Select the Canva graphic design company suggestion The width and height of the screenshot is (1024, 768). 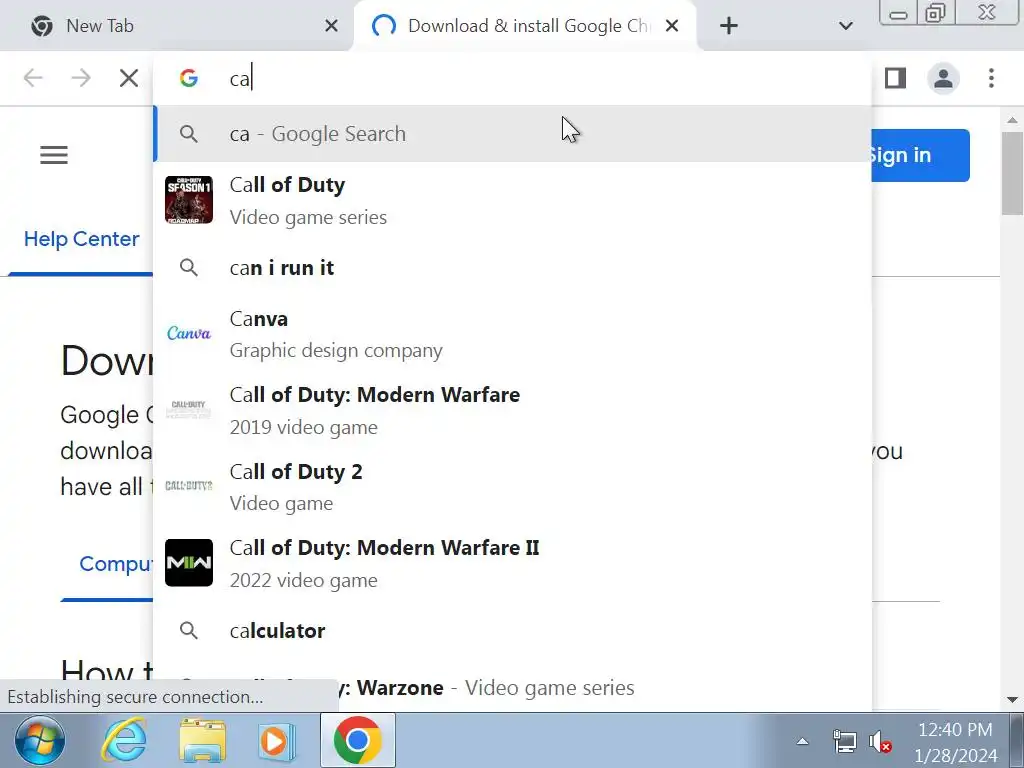point(513,334)
